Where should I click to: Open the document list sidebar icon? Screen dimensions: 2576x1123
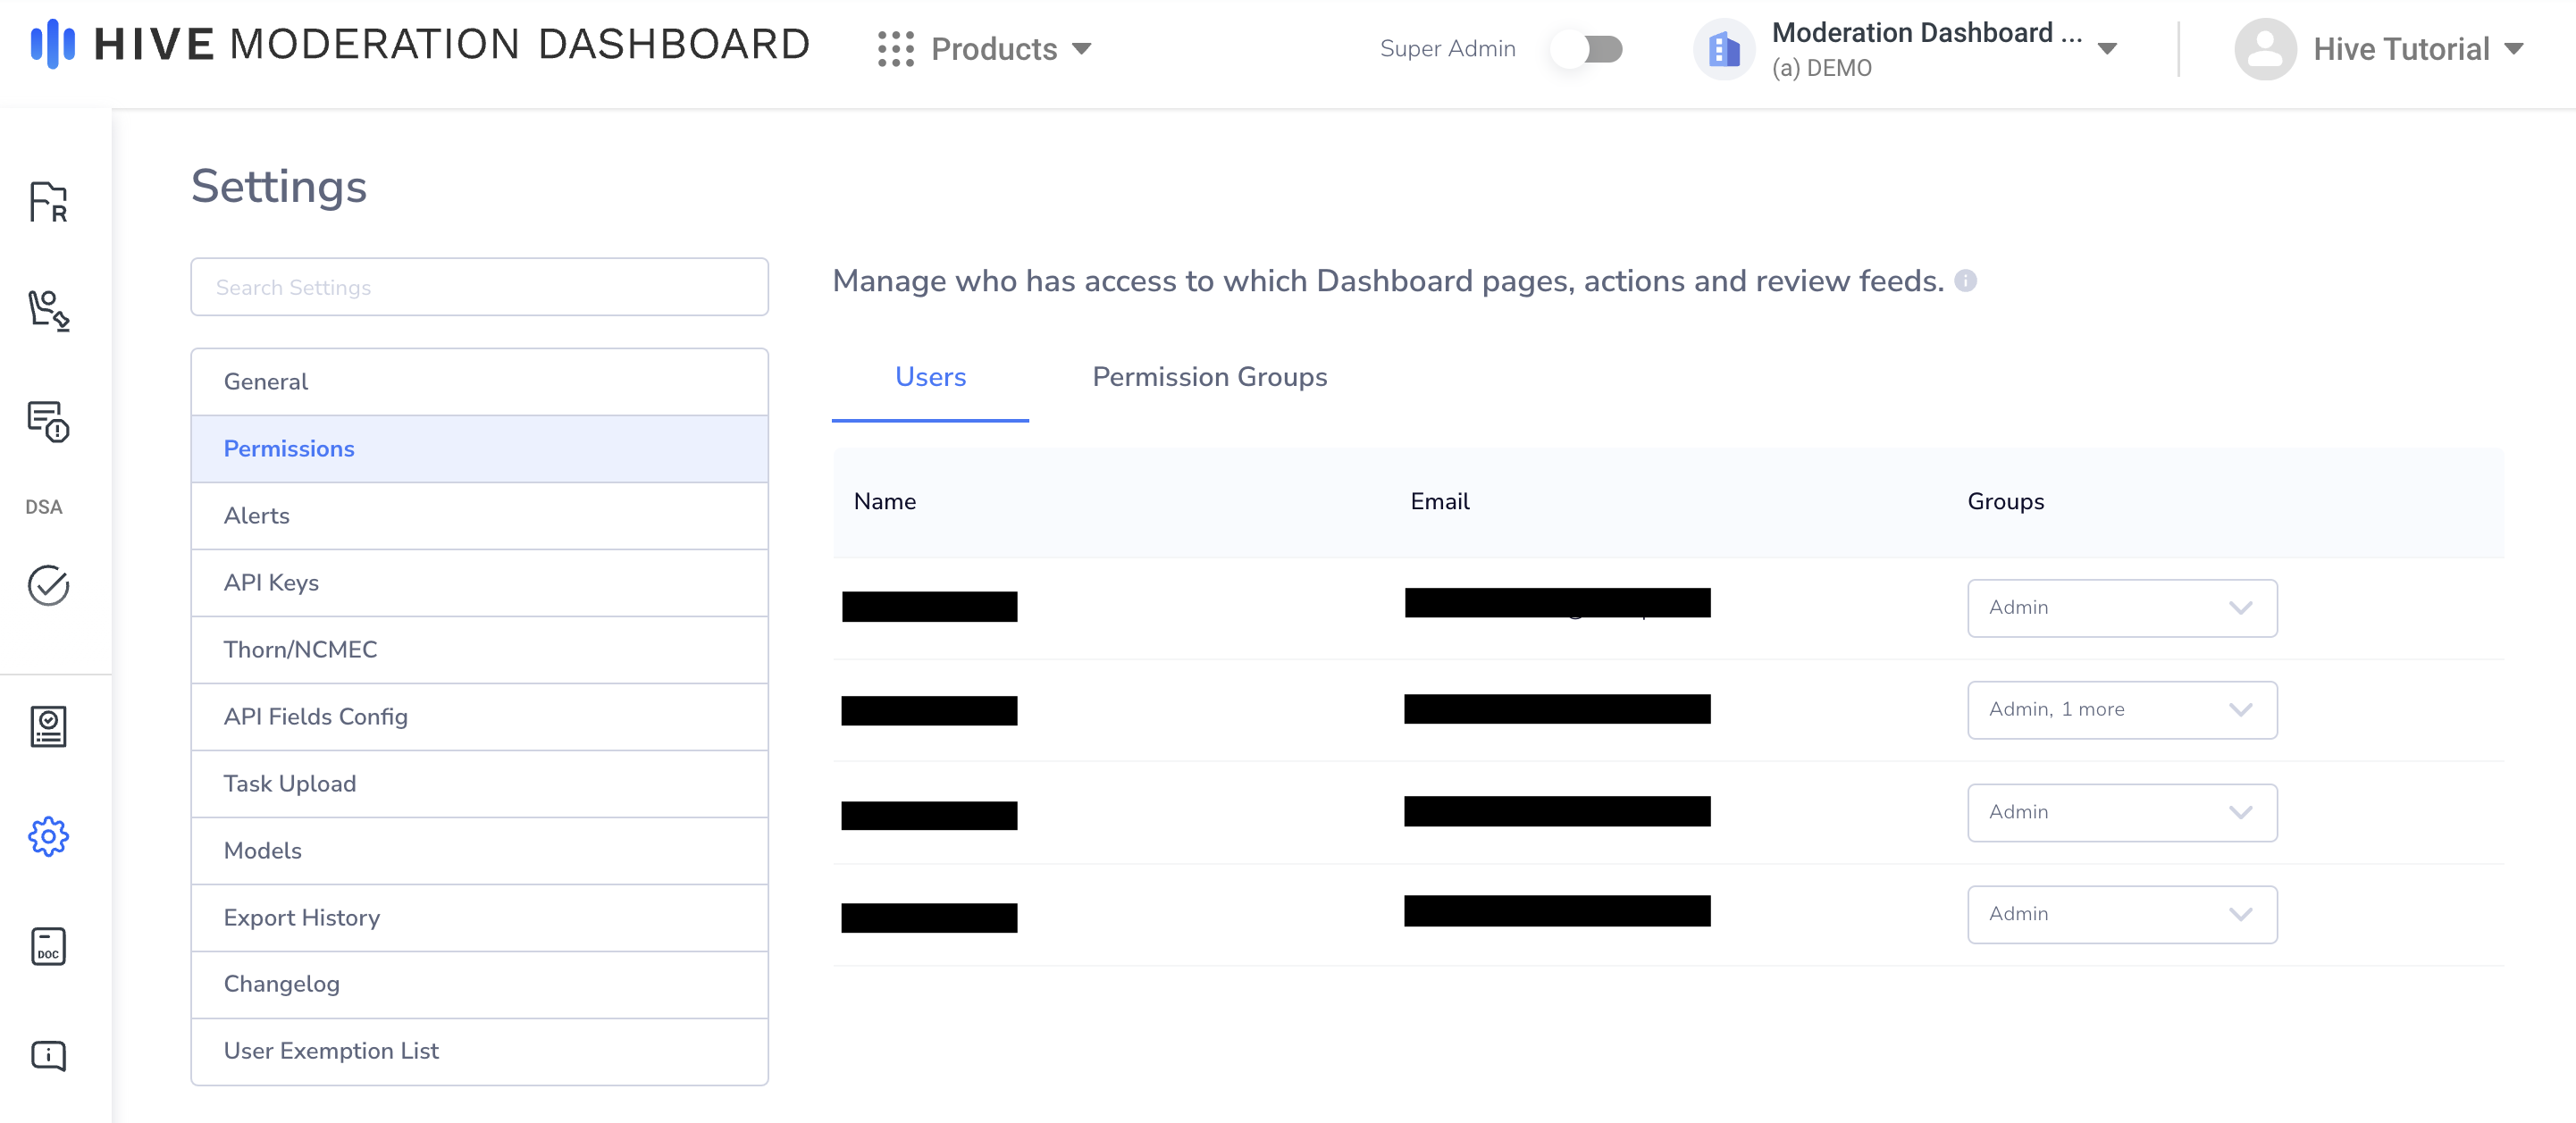[48, 727]
